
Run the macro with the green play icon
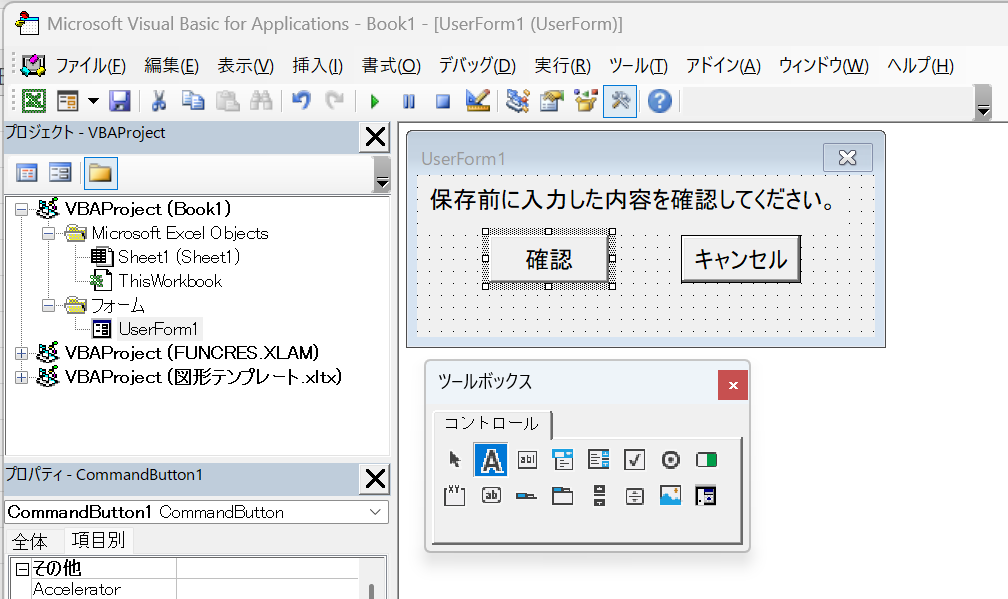click(x=375, y=101)
